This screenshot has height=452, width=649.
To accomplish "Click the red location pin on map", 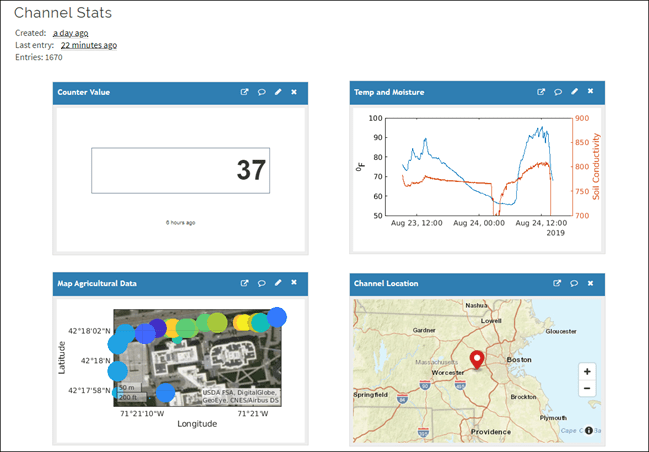I will pyautogui.click(x=477, y=359).
